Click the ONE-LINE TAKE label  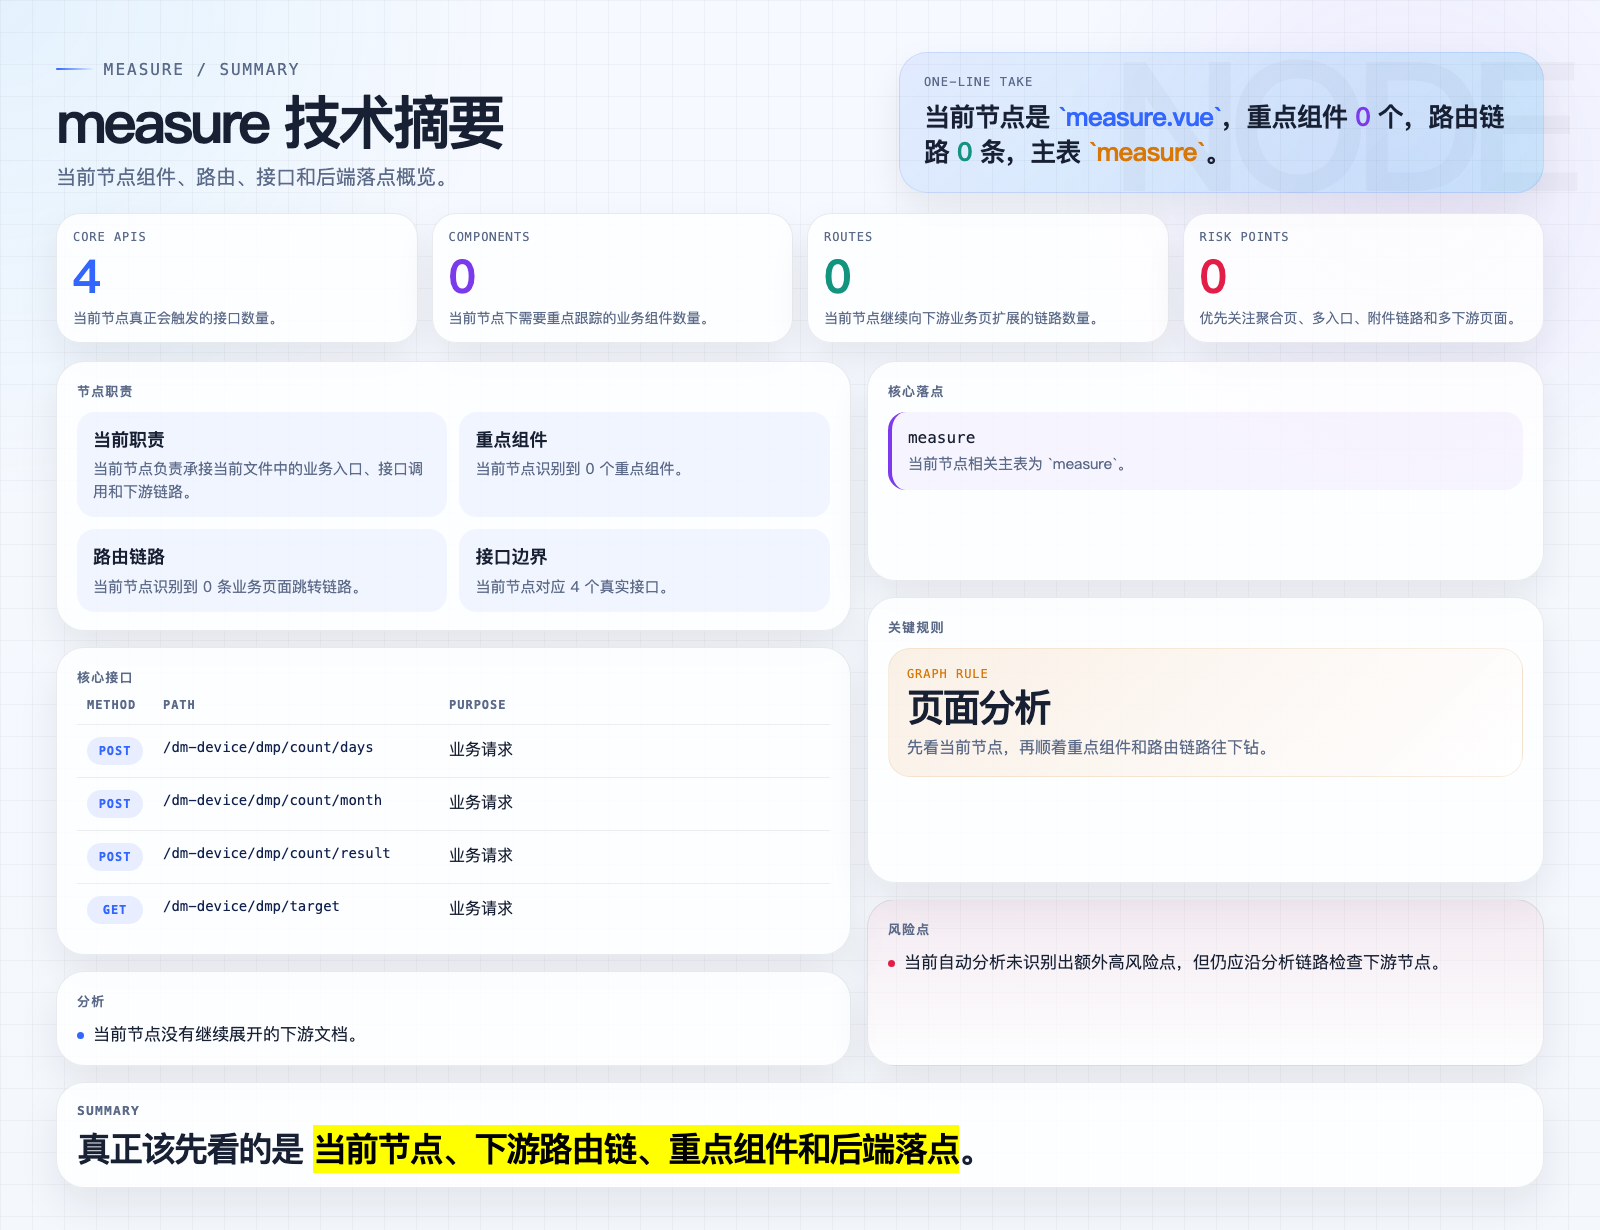point(978,82)
